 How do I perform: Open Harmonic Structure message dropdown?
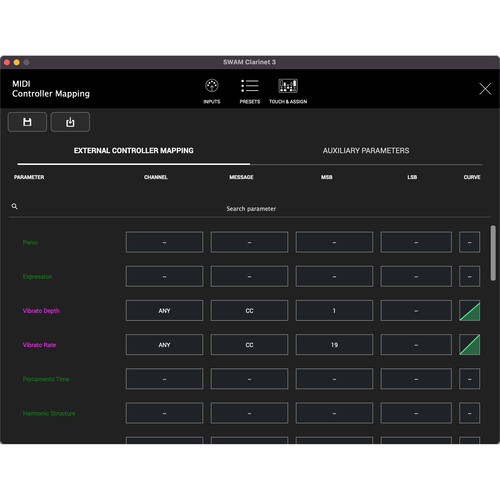click(249, 413)
